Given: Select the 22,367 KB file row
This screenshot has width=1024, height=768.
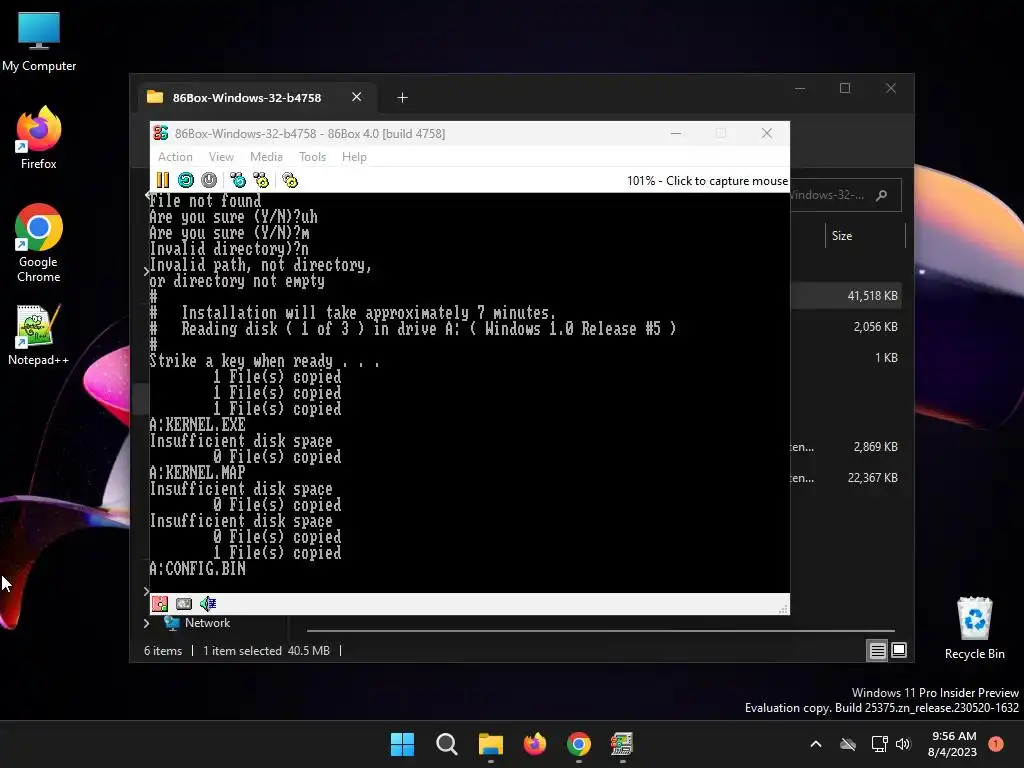Looking at the screenshot, I should point(846,478).
